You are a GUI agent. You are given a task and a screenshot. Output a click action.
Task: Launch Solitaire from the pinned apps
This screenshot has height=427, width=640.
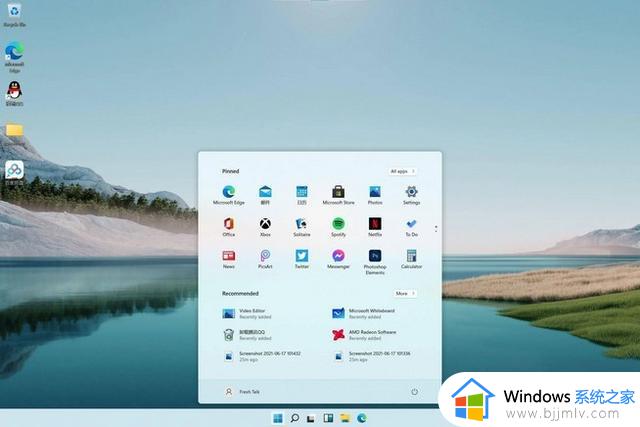pyautogui.click(x=302, y=227)
